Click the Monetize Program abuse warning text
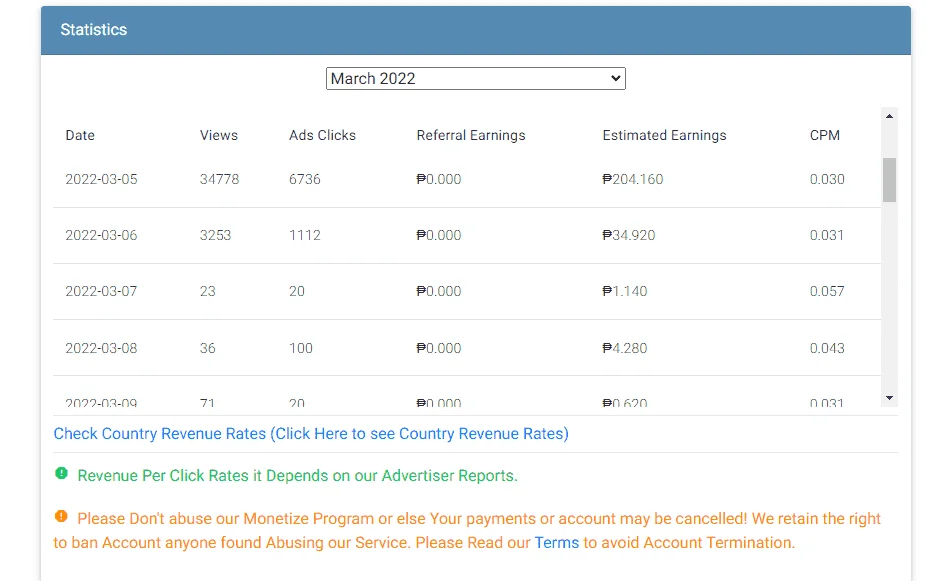This screenshot has width=927, height=581. [467, 531]
